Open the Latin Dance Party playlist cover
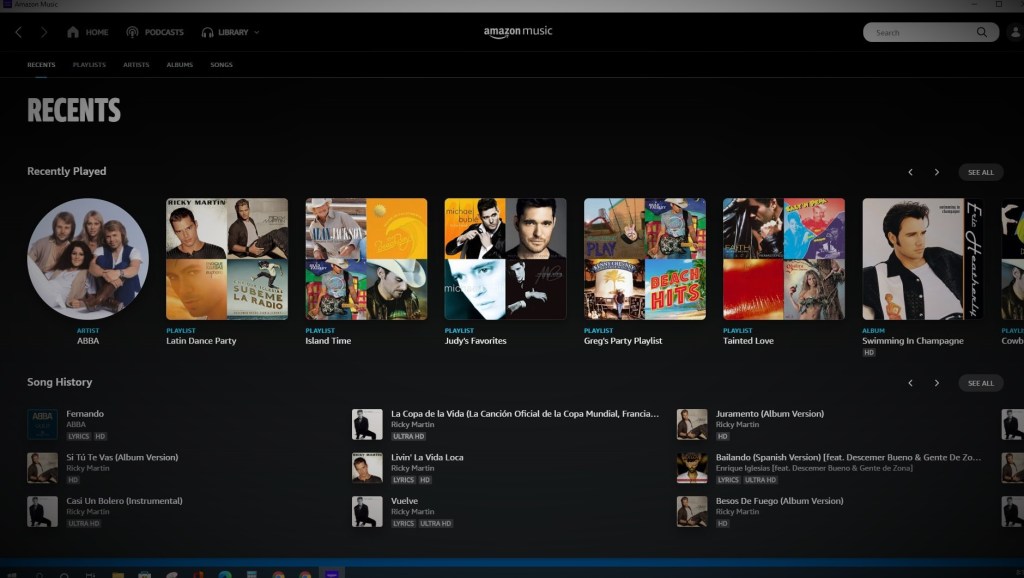The image size is (1024, 578). pos(227,259)
